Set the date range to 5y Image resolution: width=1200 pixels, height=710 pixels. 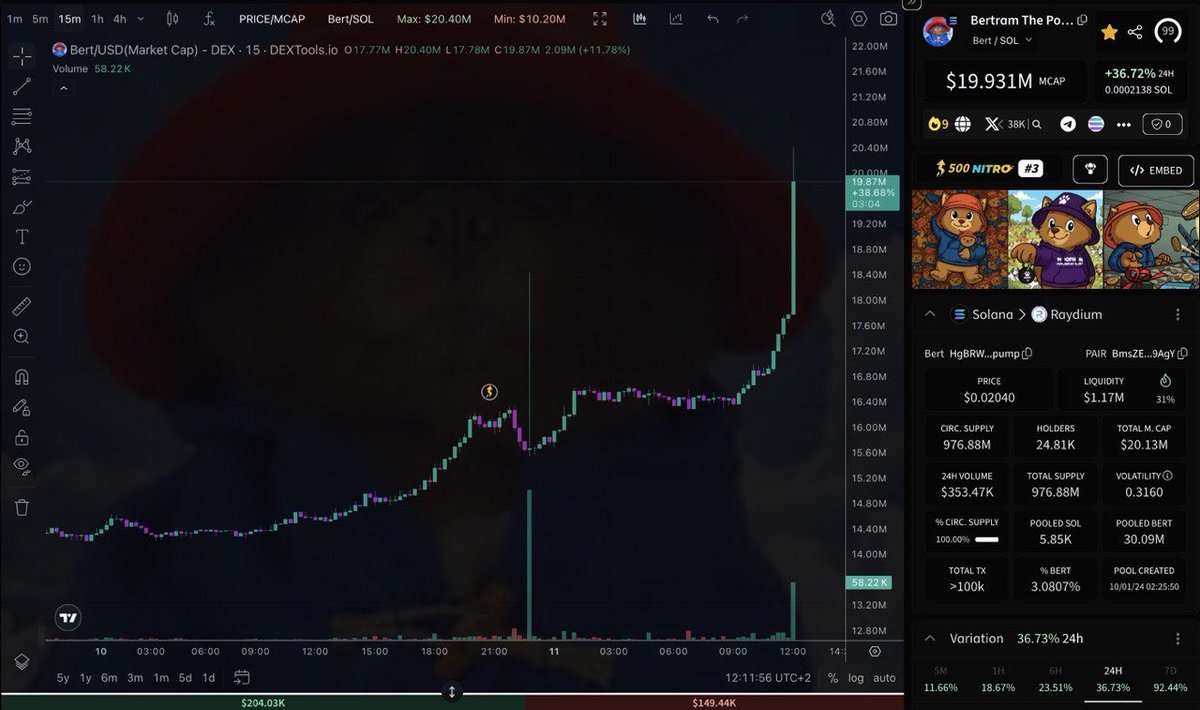(63, 677)
